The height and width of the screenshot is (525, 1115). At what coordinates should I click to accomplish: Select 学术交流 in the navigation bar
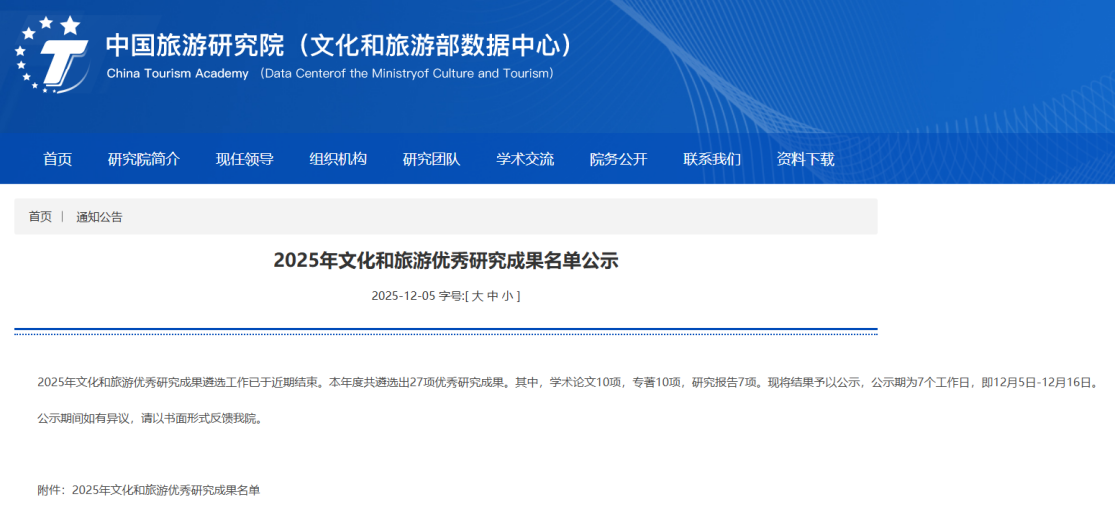[x=525, y=159]
